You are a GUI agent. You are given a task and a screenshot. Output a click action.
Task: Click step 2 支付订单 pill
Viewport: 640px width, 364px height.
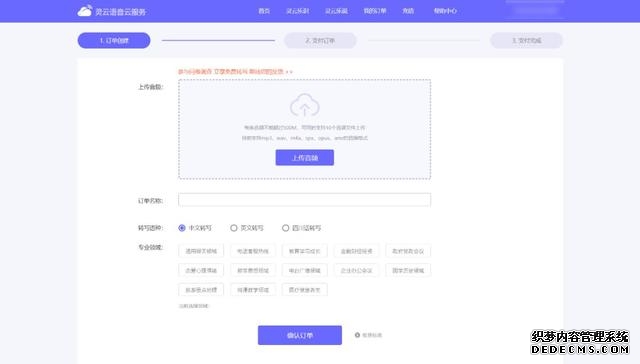(320, 40)
